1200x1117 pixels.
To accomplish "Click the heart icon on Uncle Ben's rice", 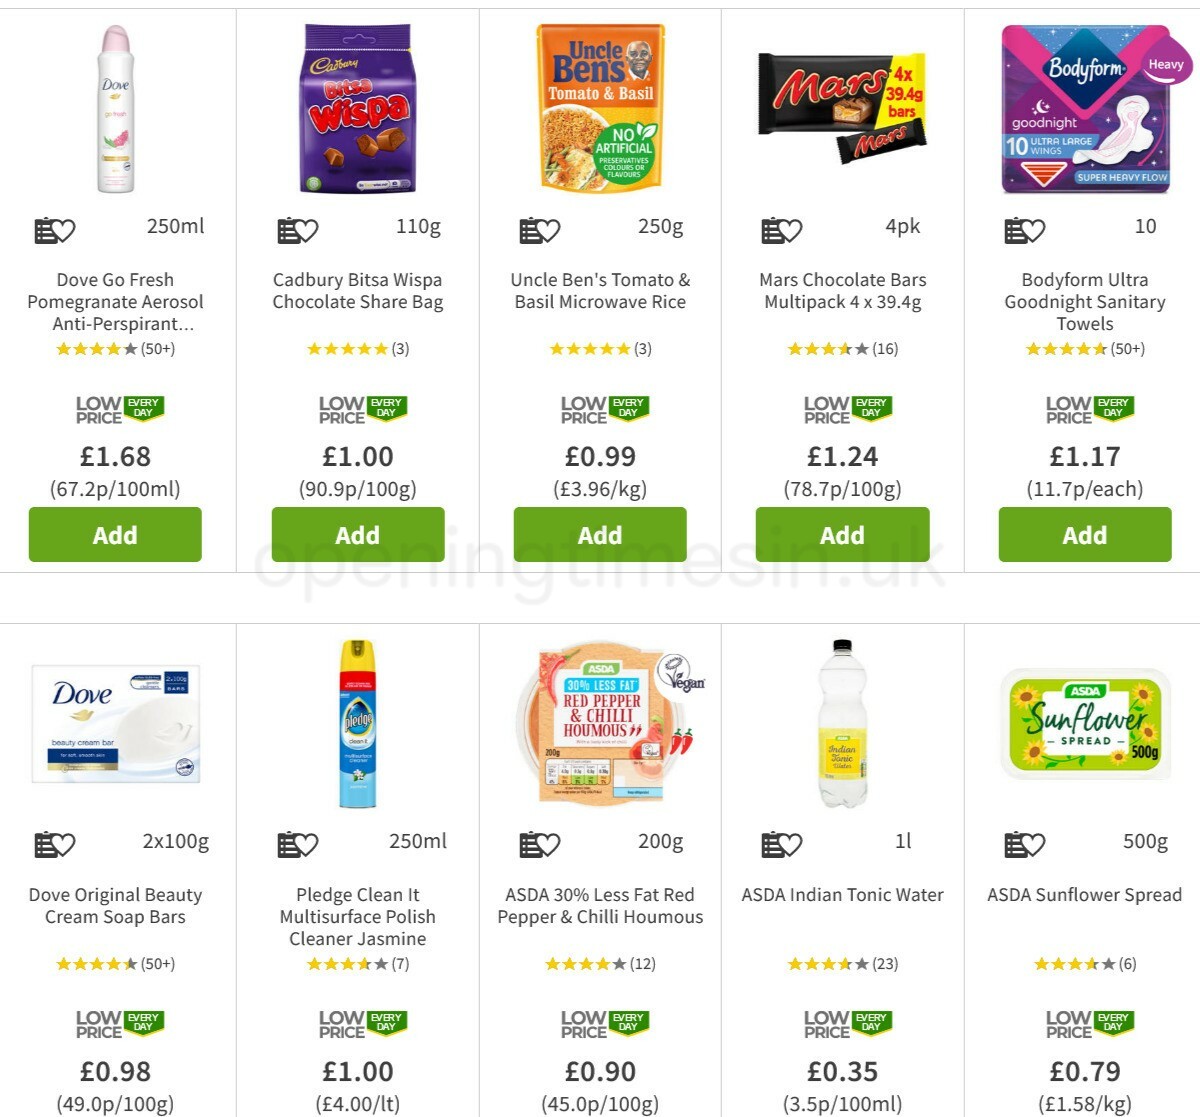I will tap(548, 229).
